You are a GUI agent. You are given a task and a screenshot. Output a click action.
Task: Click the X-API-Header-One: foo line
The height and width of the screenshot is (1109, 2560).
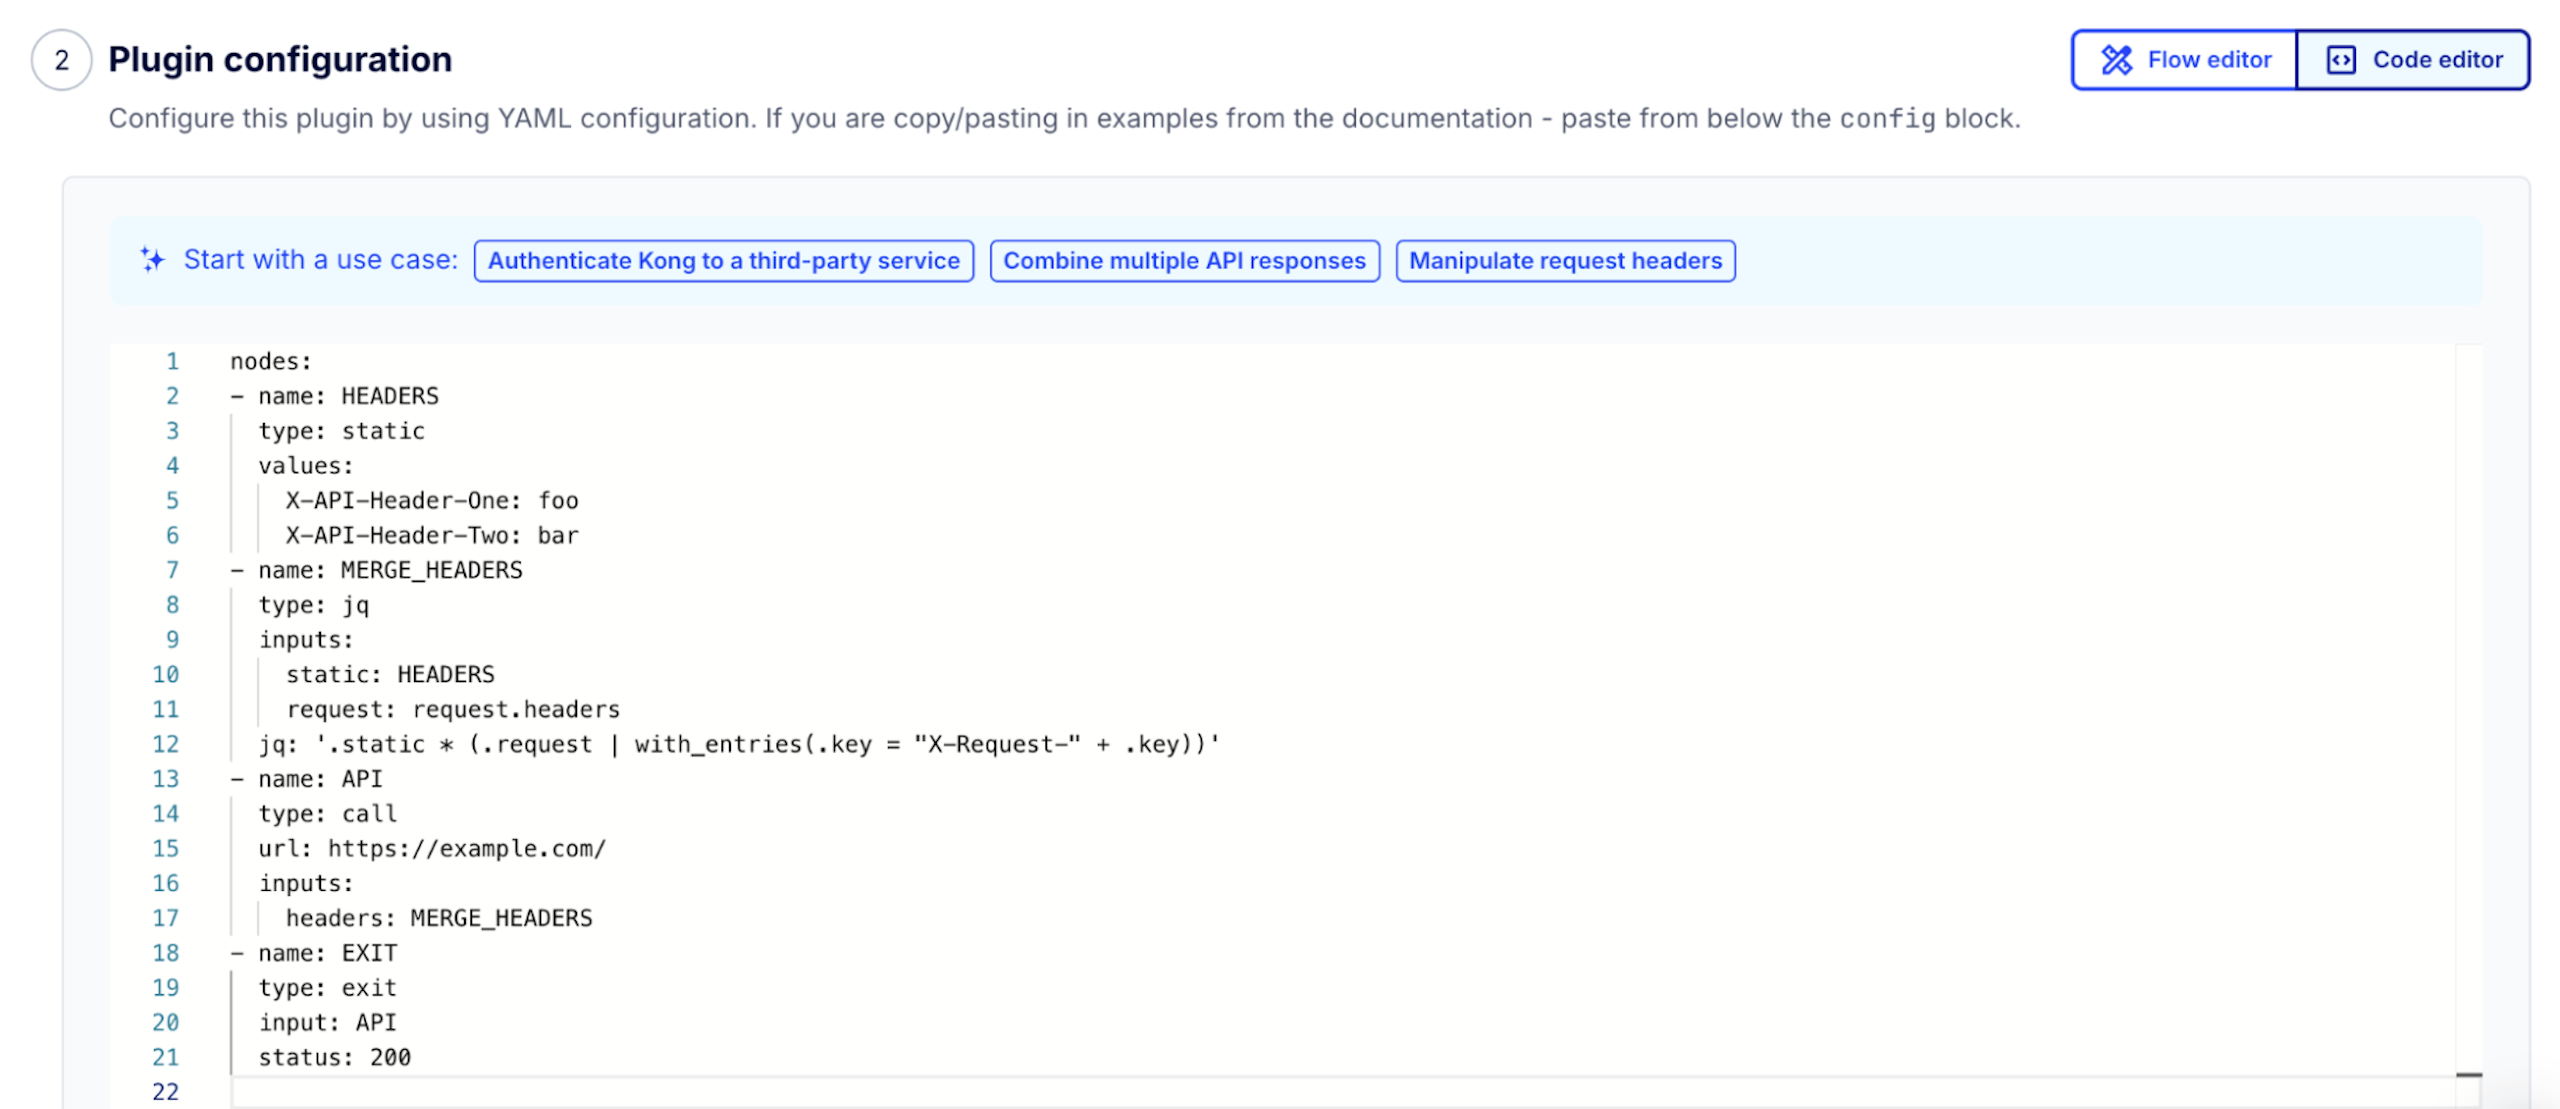(x=432, y=500)
